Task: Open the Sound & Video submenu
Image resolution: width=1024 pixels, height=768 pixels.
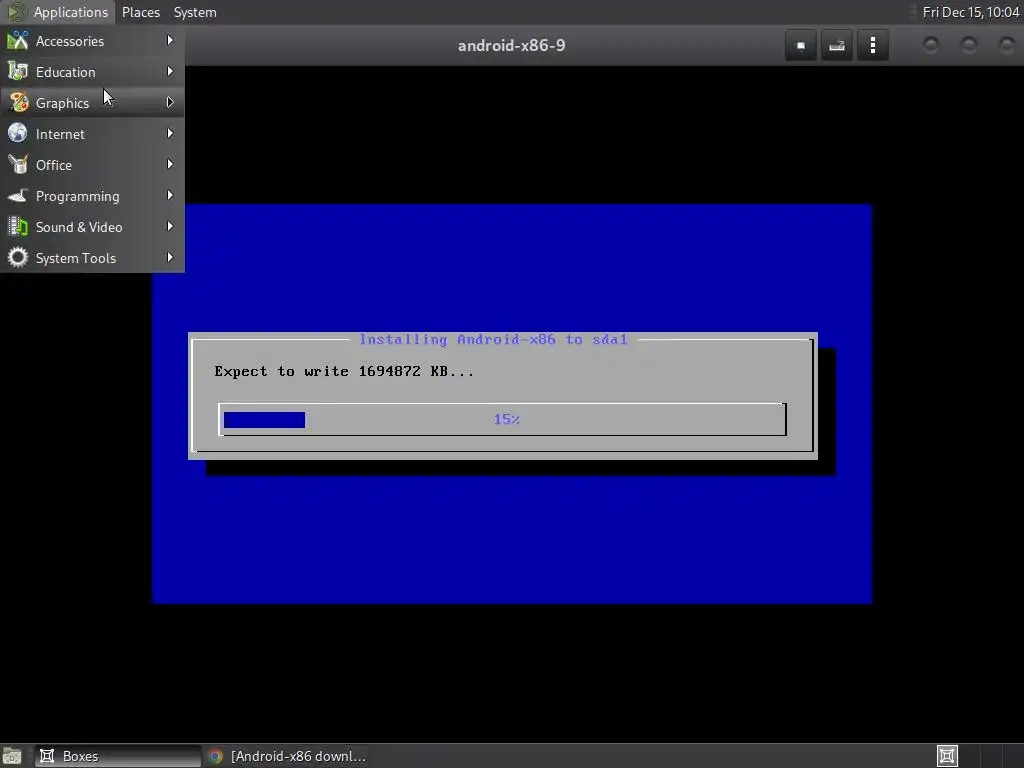Action: coord(92,227)
